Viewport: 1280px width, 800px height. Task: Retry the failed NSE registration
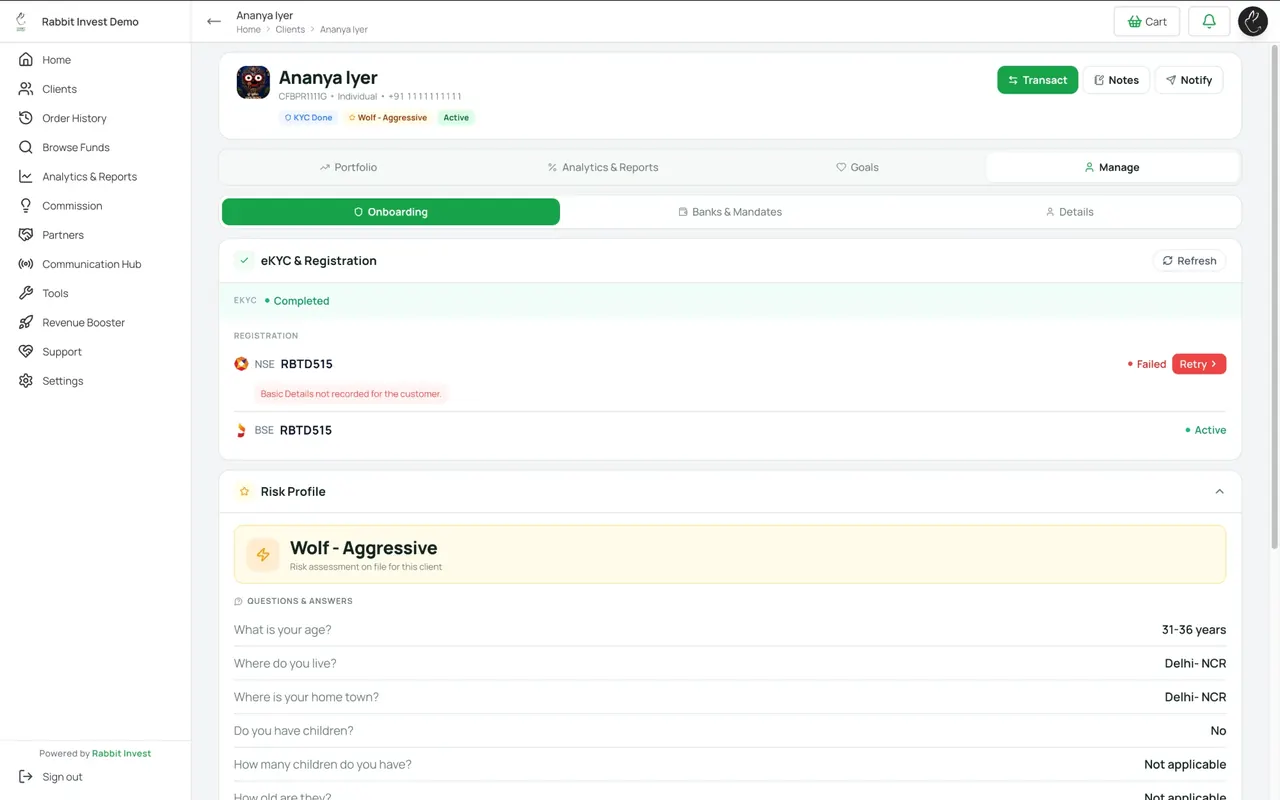pyautogui.click(x=1199, y=364)
